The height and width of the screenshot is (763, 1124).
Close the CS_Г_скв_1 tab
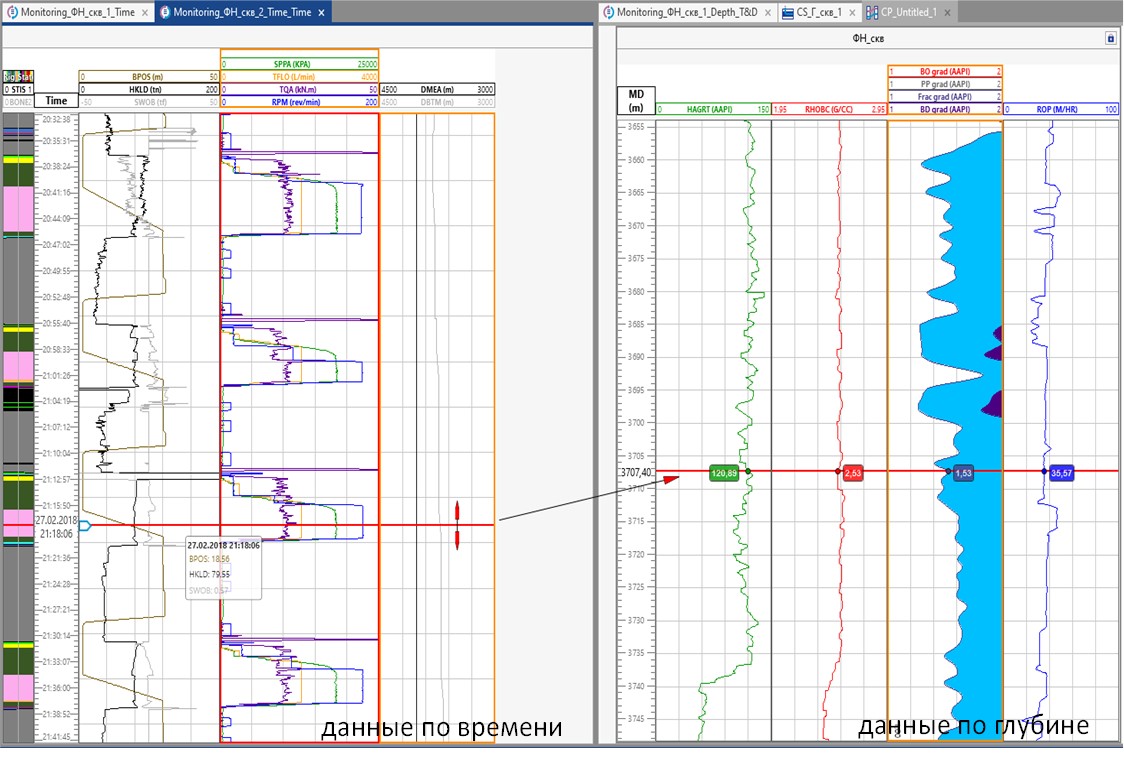pos(852,12)
